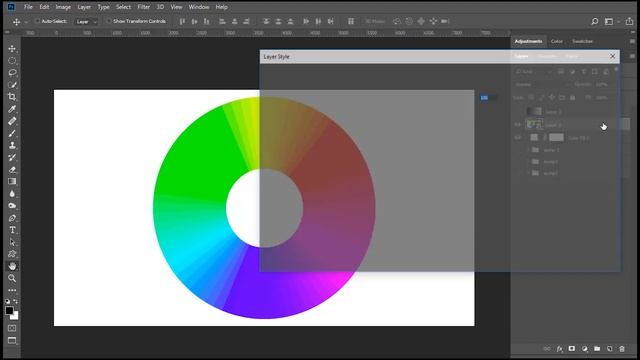Select the History Brush tool
Screen dimensions: 640x360
(12, 158)
